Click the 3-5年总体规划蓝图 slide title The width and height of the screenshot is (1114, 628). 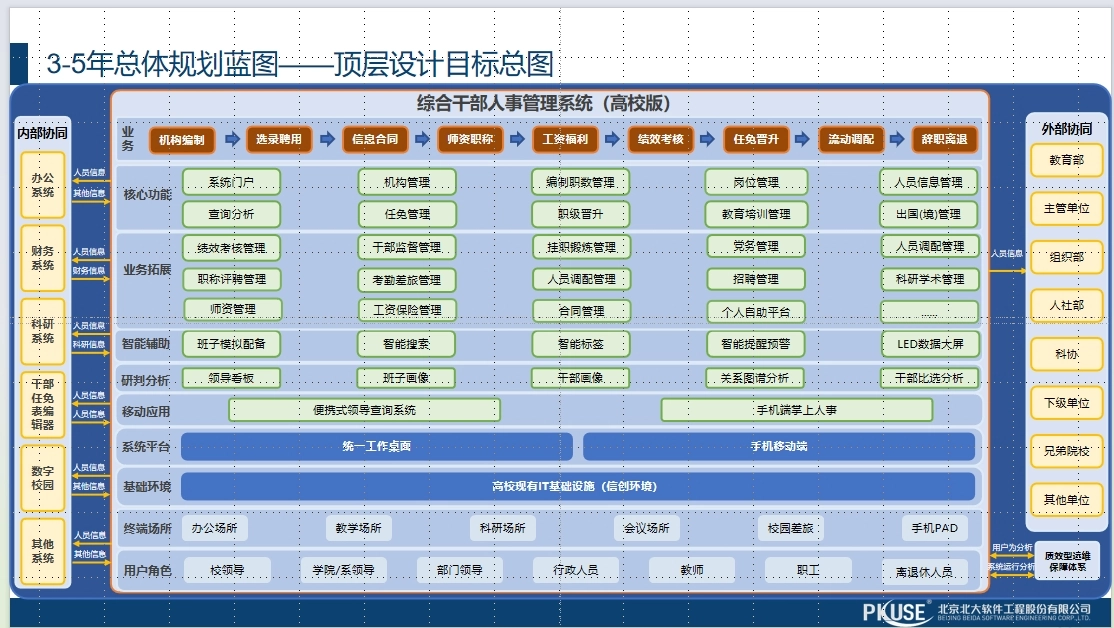tap(300, 64)
